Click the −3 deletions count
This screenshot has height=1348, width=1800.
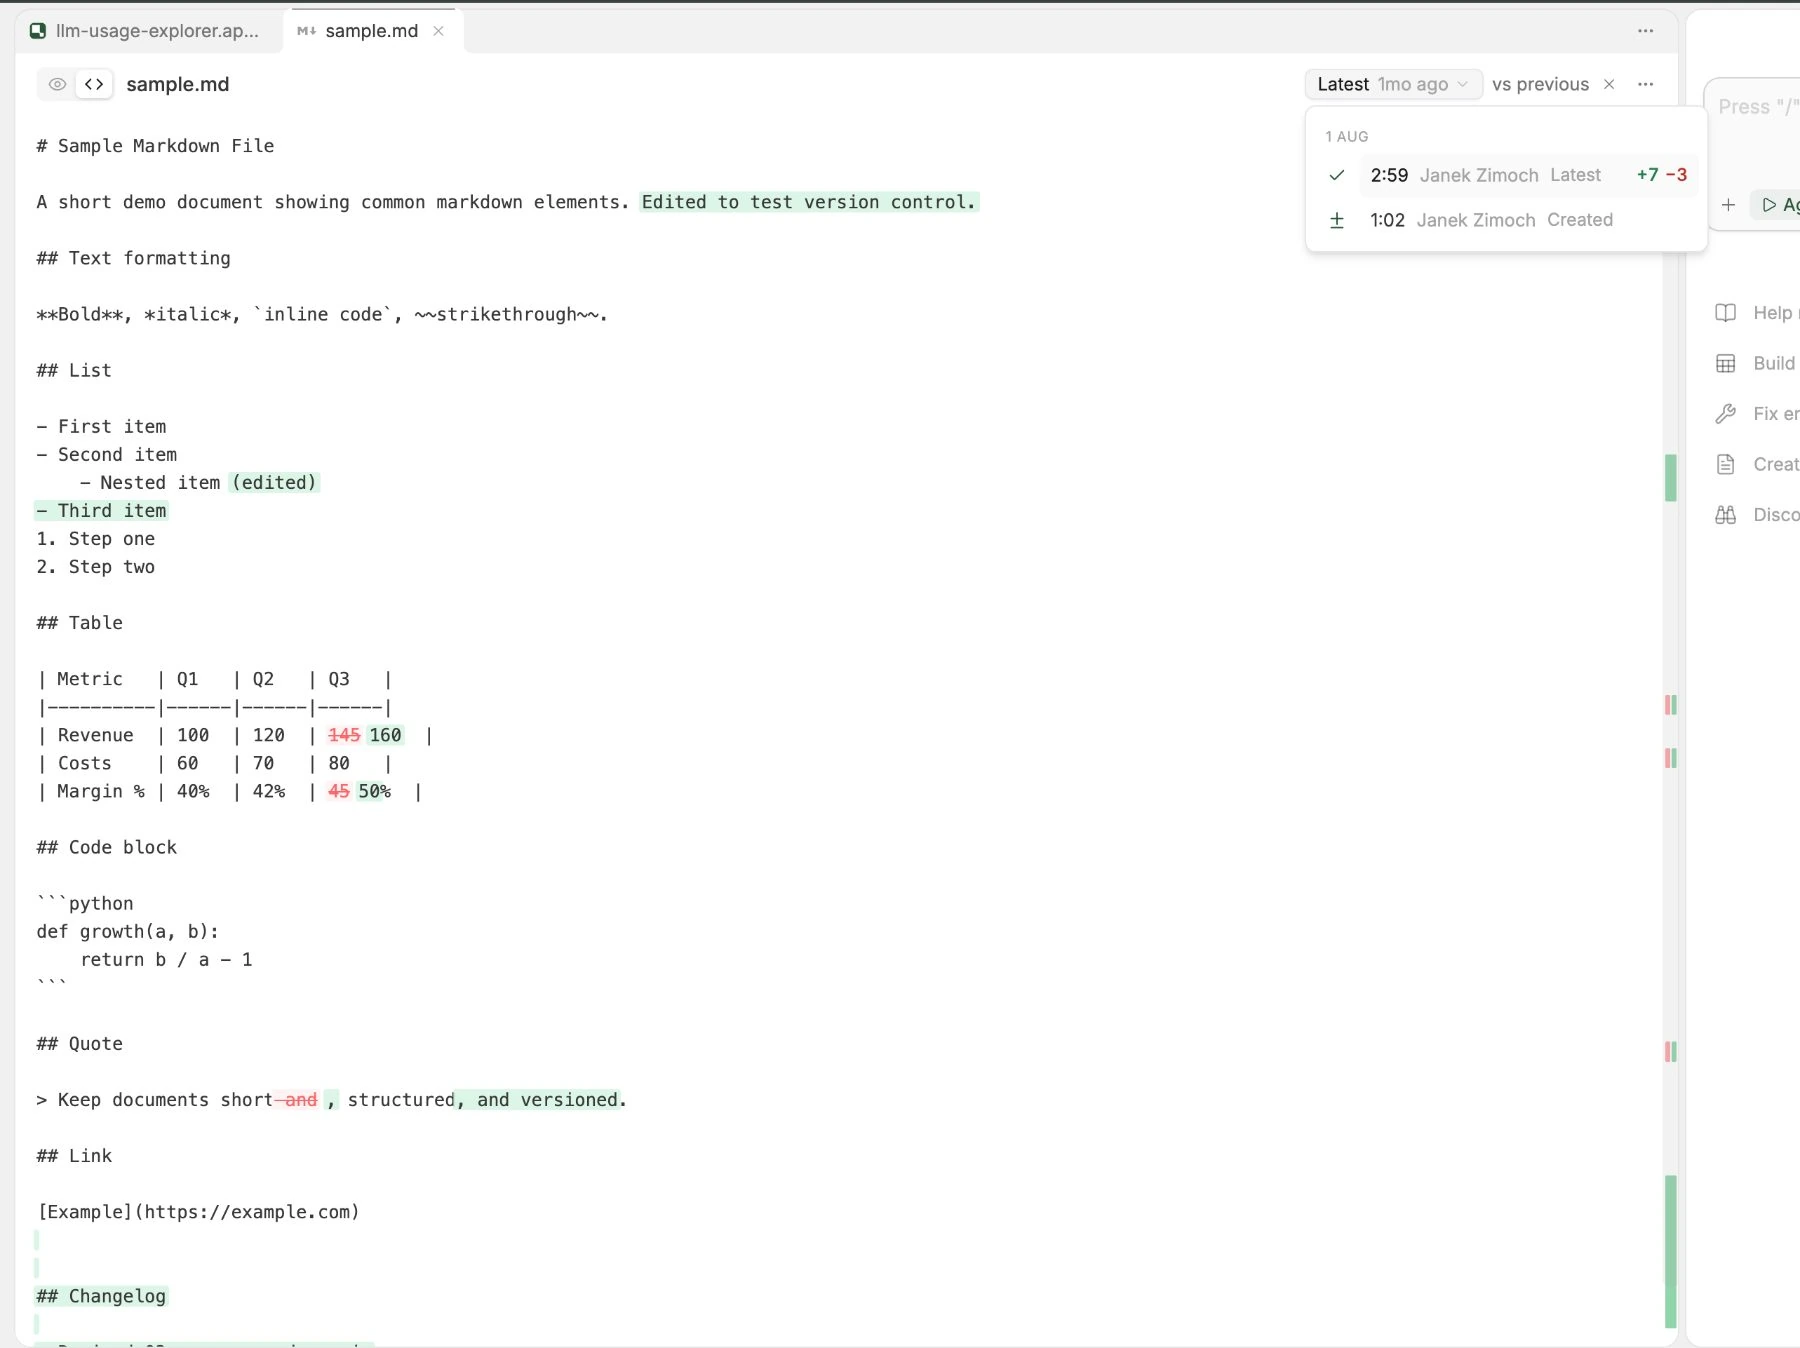(1676, 175)
